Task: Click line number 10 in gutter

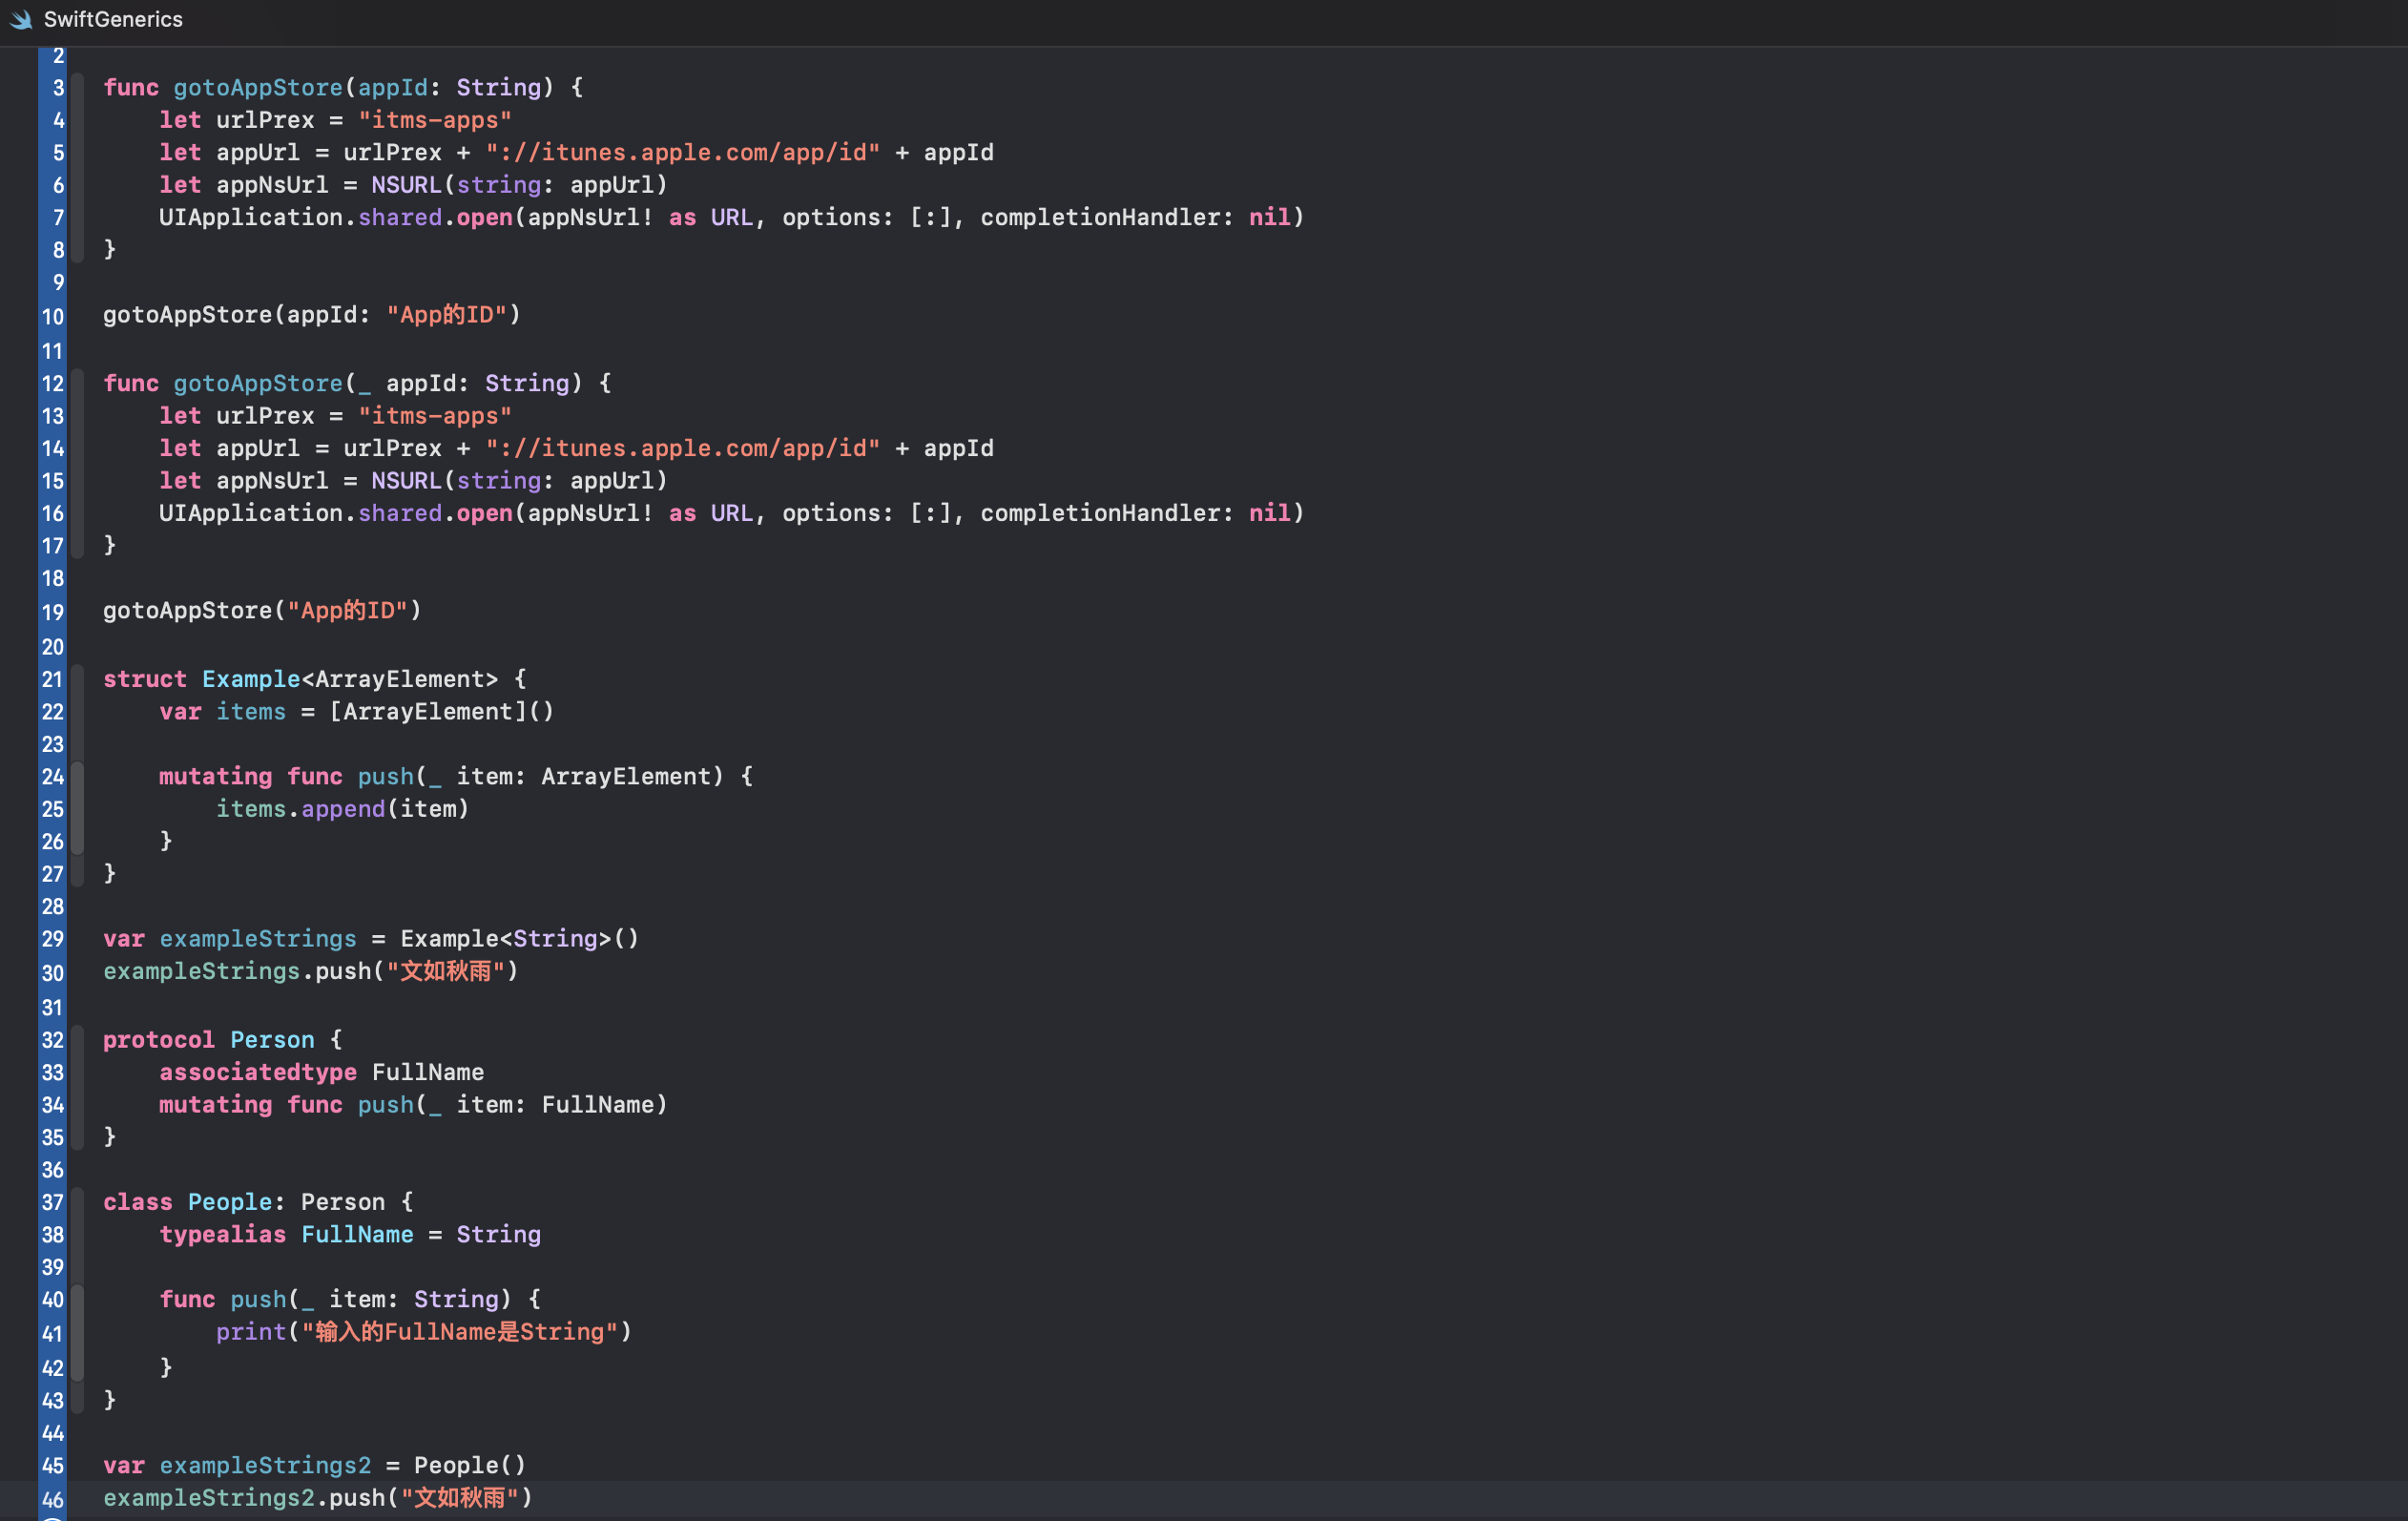Action: tap(53, 317)
